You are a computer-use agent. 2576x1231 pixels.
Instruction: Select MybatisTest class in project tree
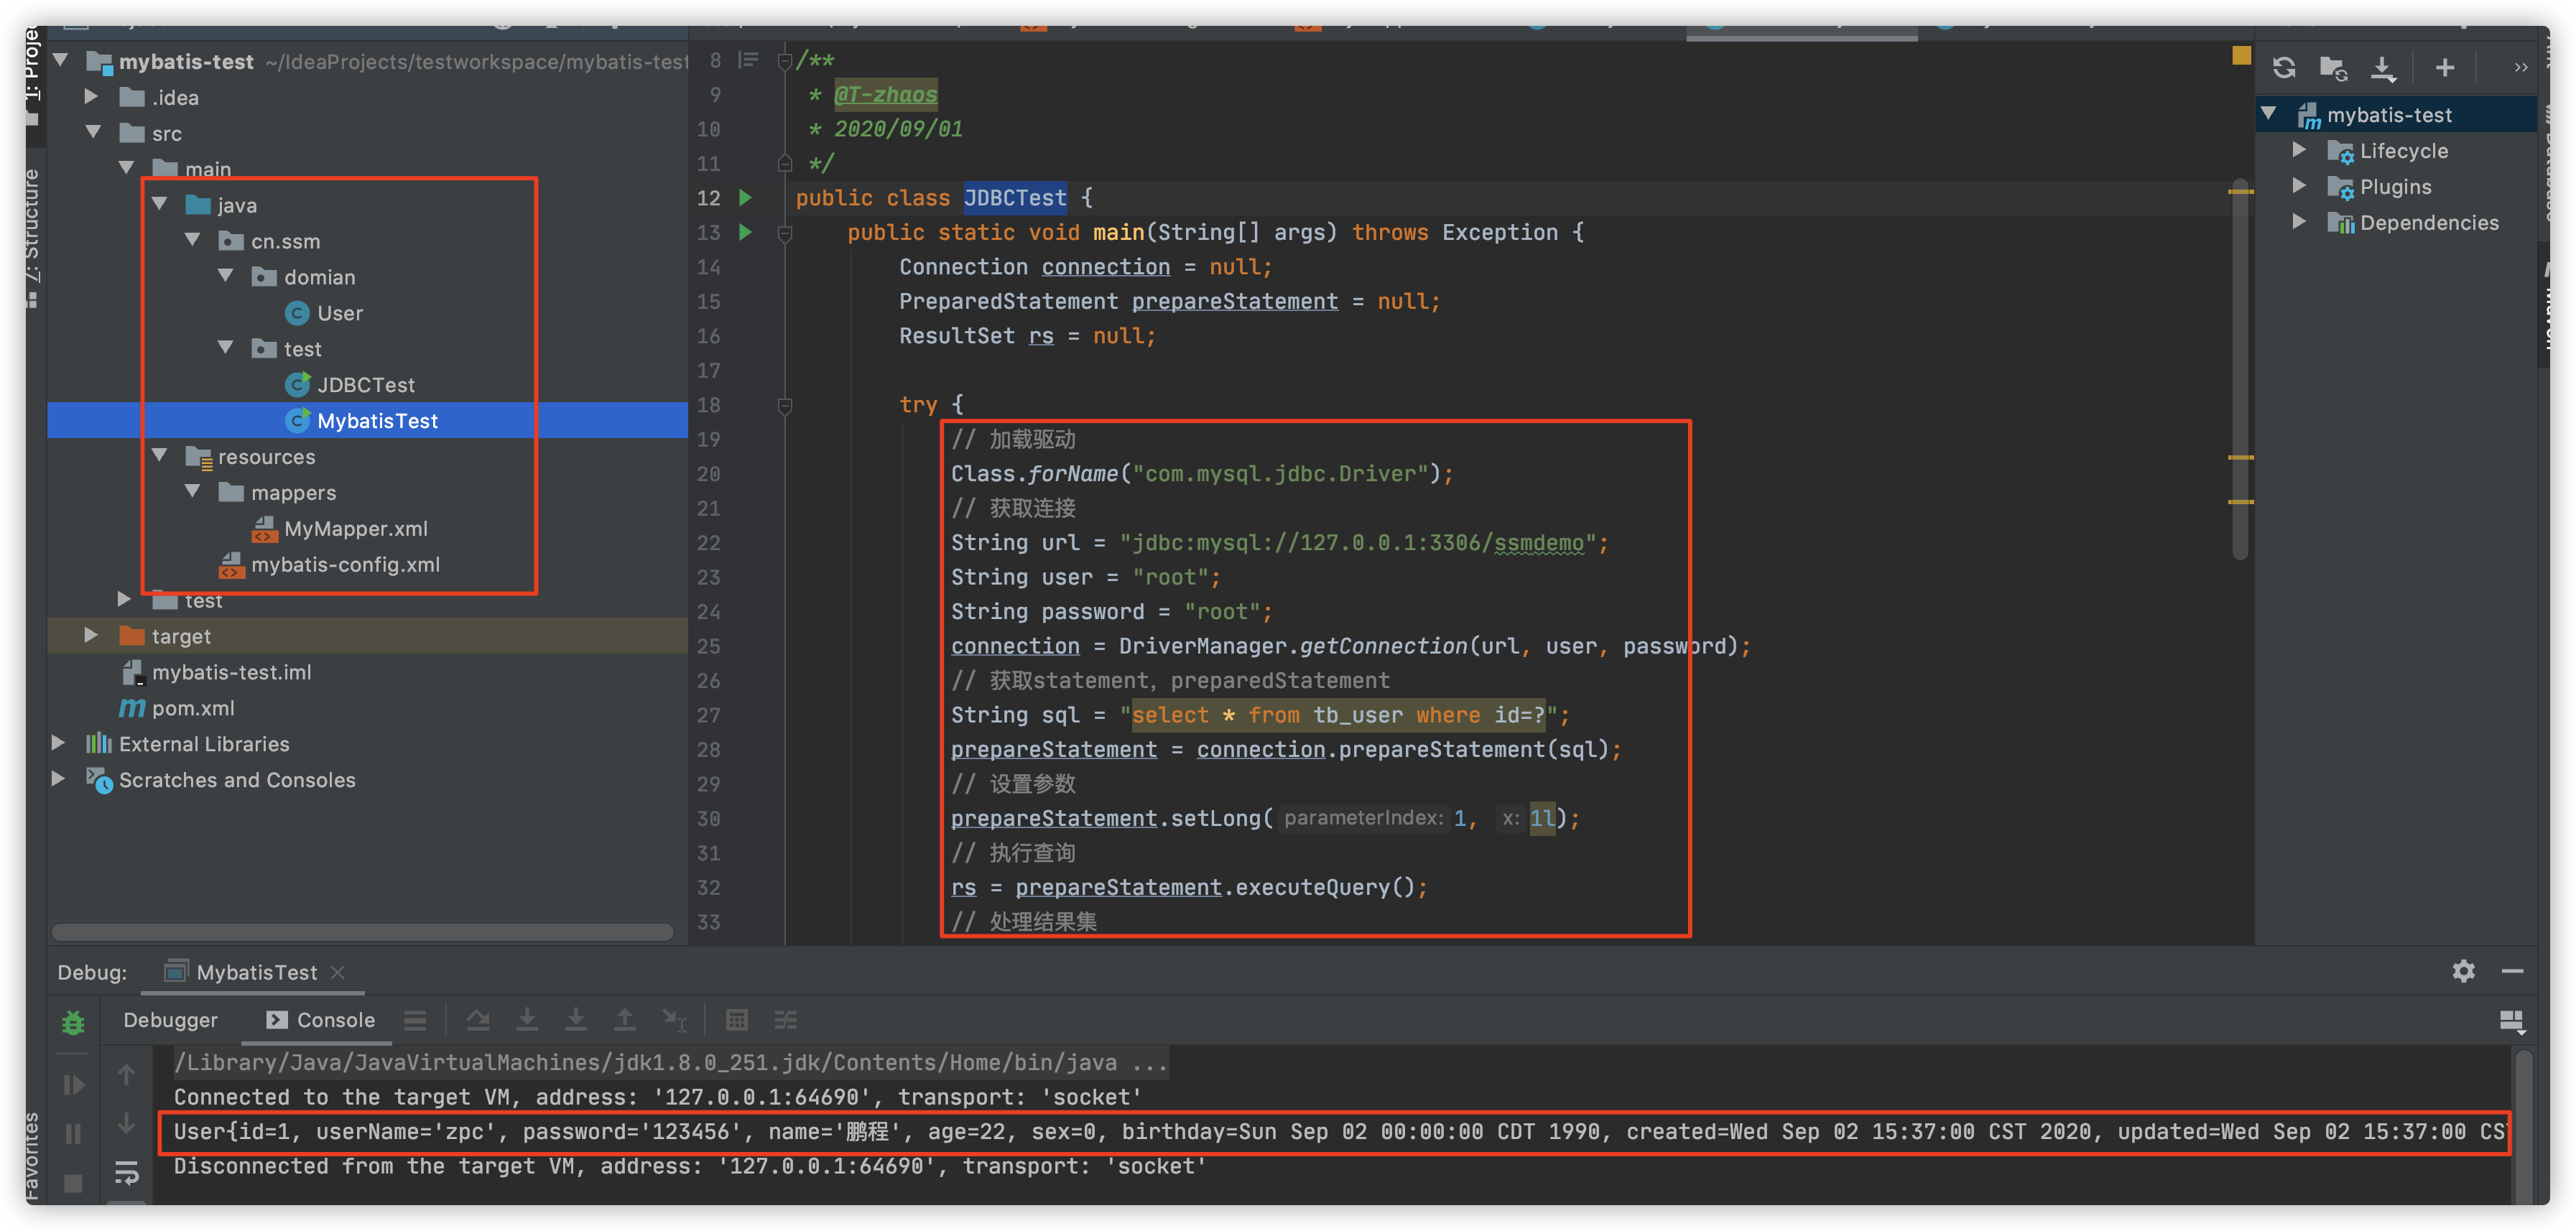(x=362, y=421)
